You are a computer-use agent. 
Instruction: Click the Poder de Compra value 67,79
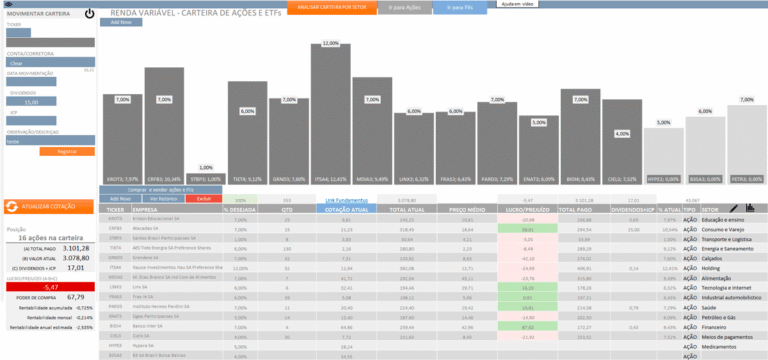pyautogui.click(x=75, y=297)
